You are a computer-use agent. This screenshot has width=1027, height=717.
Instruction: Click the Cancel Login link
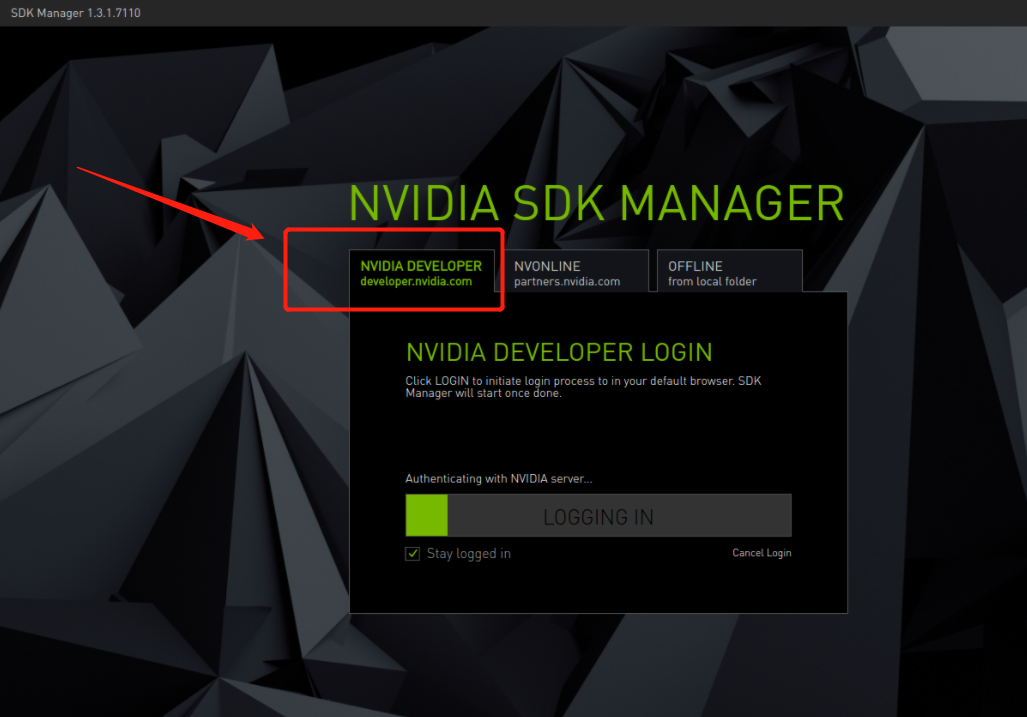[762, 553]
